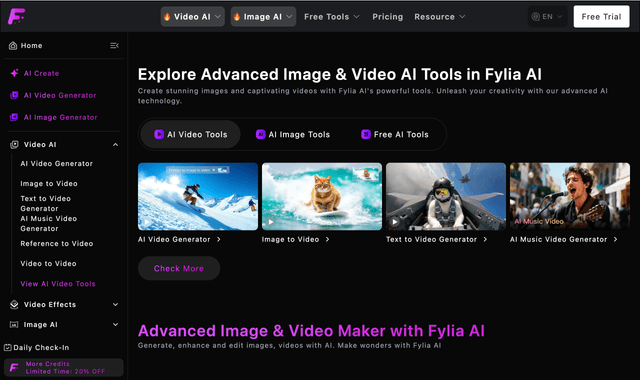Open the Pricing page
Screen dimensions: 640x380
(387, 17)
